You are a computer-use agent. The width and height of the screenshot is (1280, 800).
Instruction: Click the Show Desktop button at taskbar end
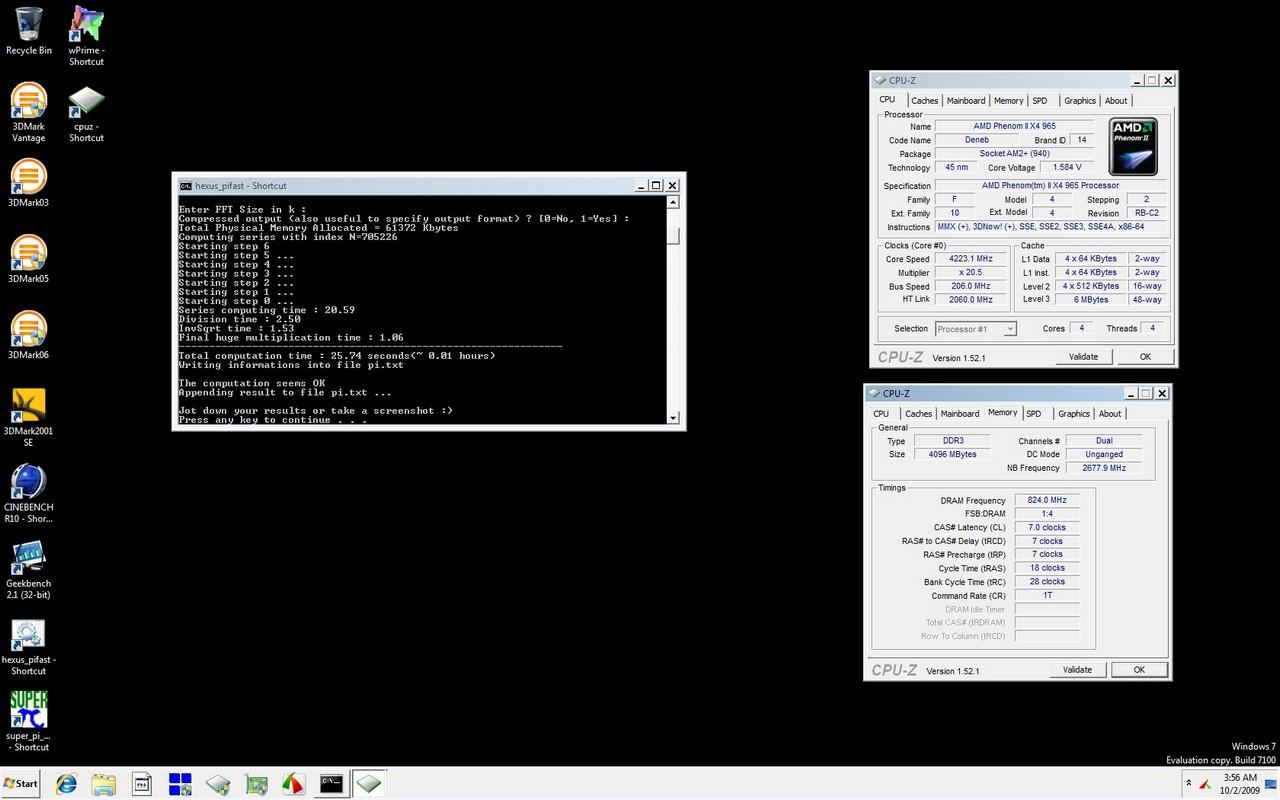1273,784
